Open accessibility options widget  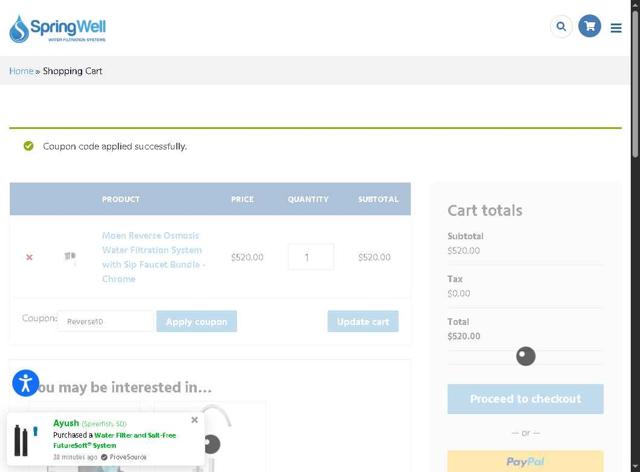(x=25, y=383)
